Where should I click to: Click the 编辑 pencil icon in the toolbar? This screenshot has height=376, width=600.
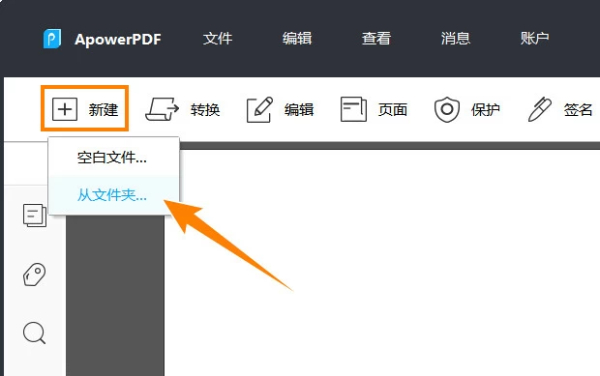[260, 109]
